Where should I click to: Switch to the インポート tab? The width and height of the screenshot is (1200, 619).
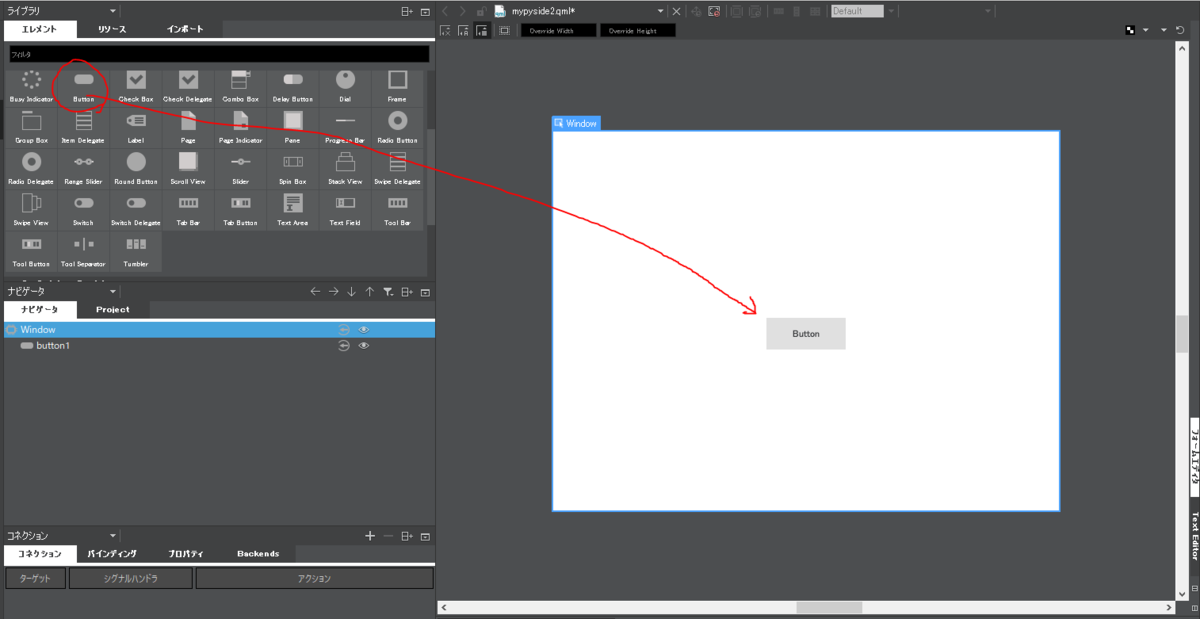tap(185, 30)
